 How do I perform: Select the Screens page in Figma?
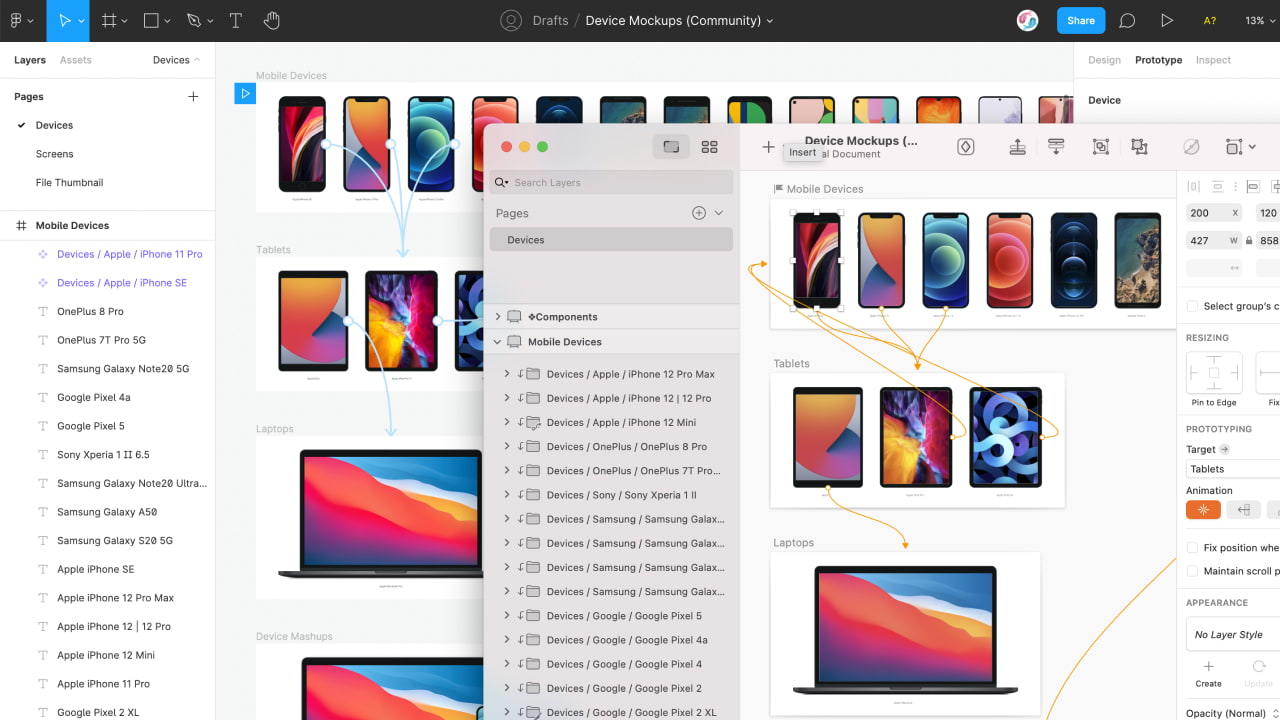tap(55, 154)
